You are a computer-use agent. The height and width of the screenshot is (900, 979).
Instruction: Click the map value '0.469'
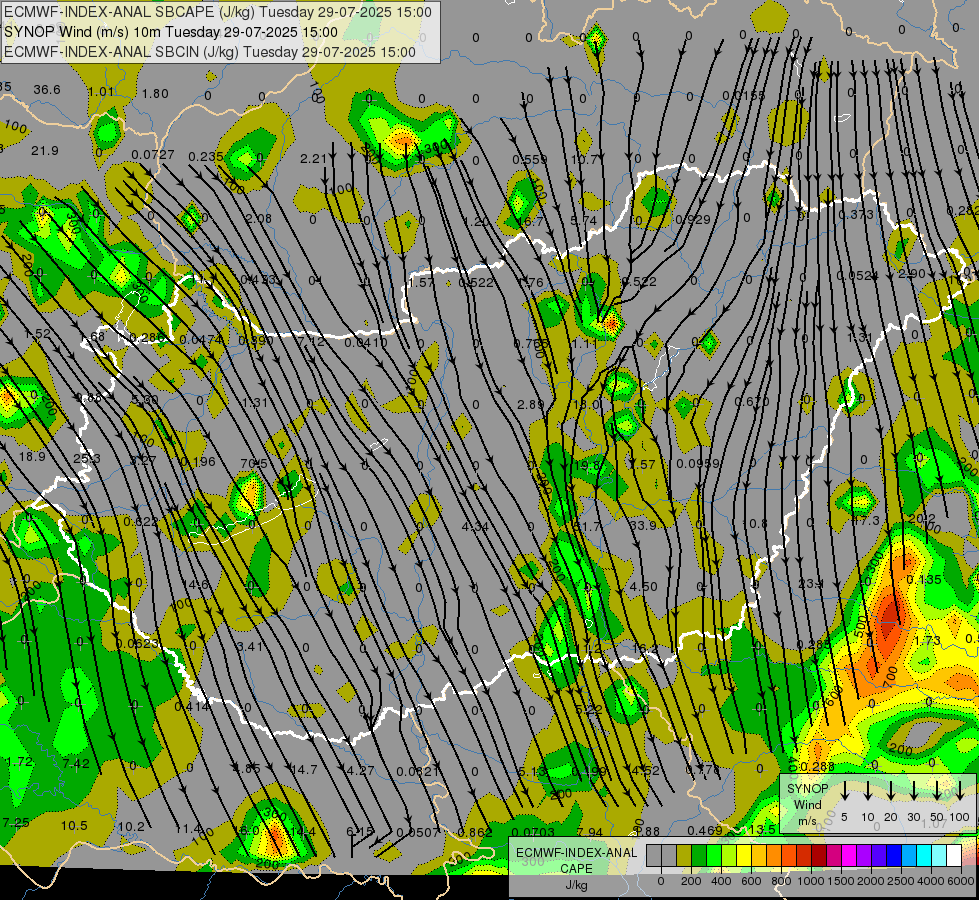pyautogui.click(x=705, y=830)
